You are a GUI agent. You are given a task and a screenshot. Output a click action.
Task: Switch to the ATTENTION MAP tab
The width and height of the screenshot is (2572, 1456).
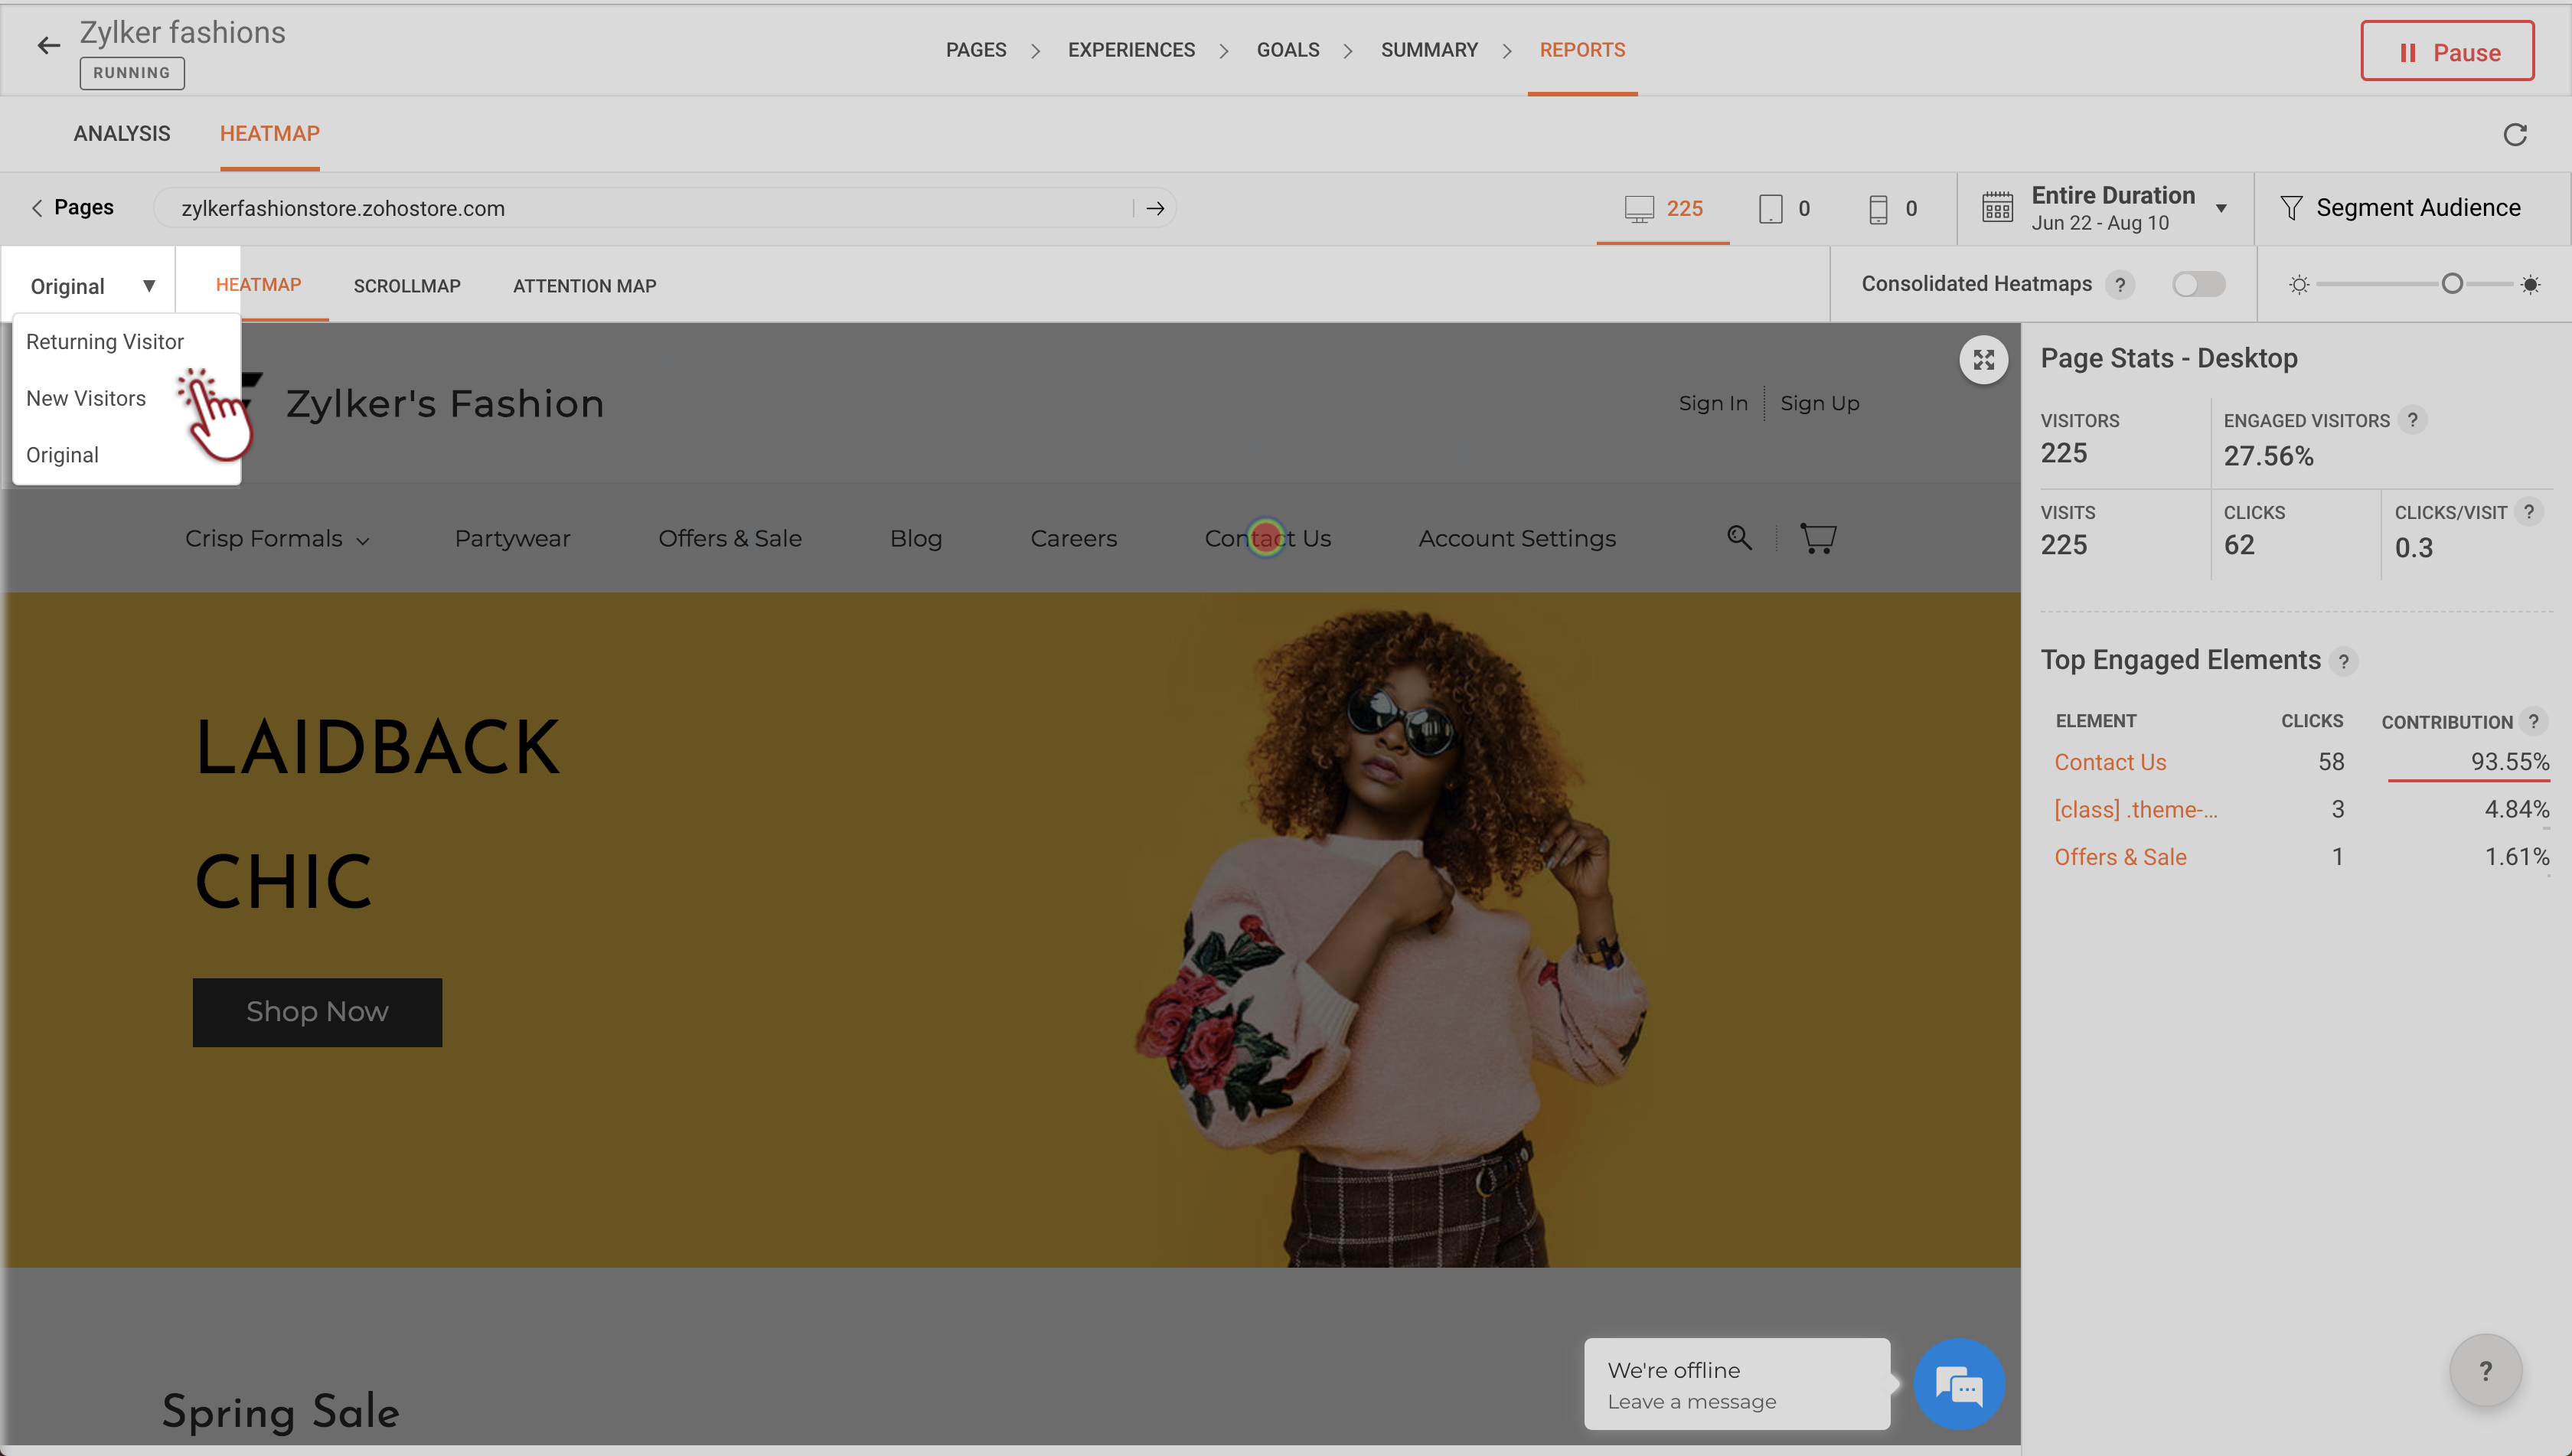coord(584,286)
